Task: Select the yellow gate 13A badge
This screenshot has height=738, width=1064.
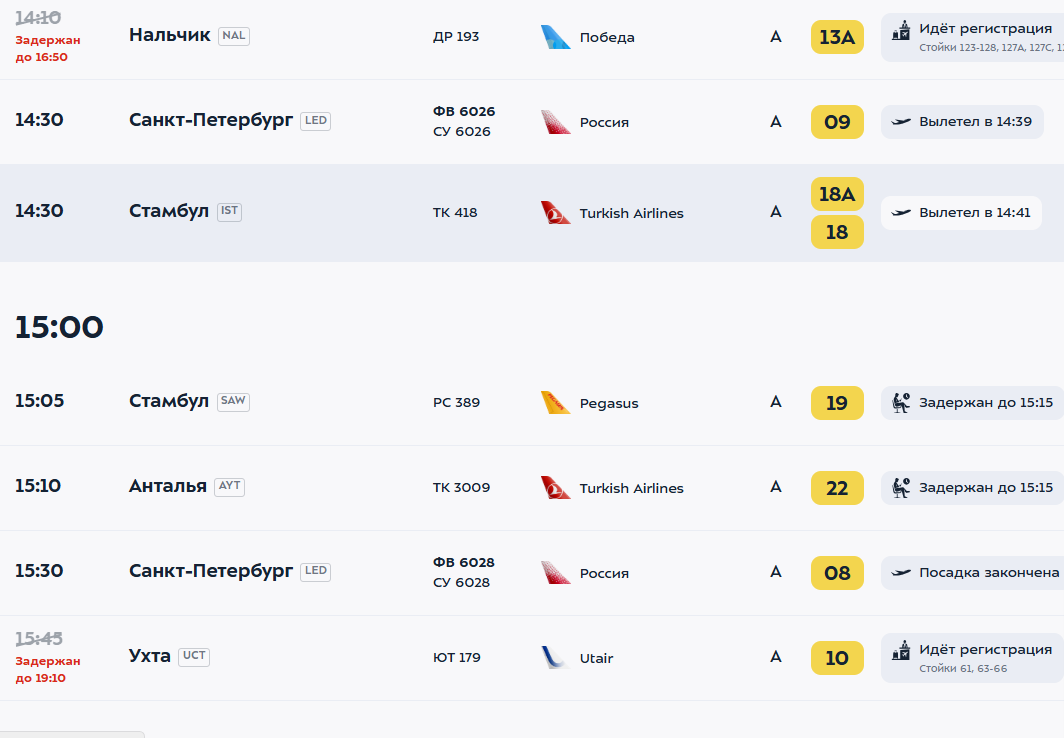Action: 837,37
